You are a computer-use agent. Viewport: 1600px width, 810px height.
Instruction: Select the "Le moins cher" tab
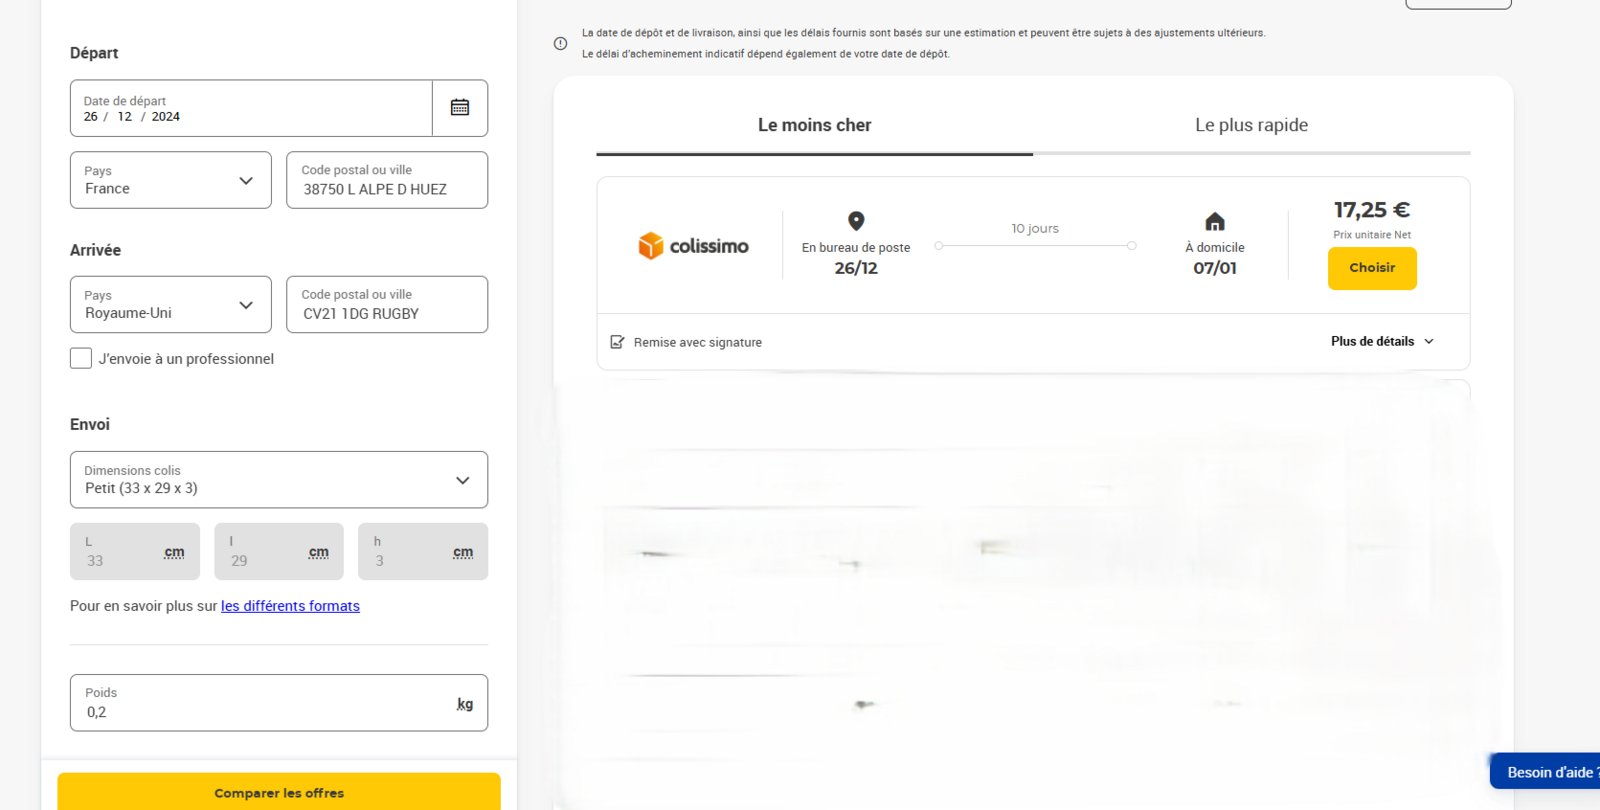[x=814, y=126]
